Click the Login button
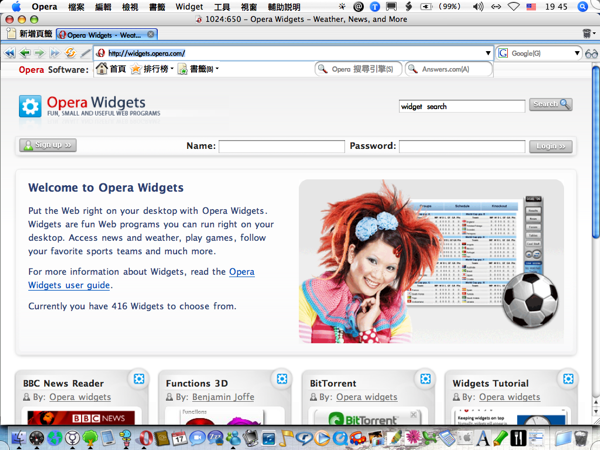 click(551, 146)
